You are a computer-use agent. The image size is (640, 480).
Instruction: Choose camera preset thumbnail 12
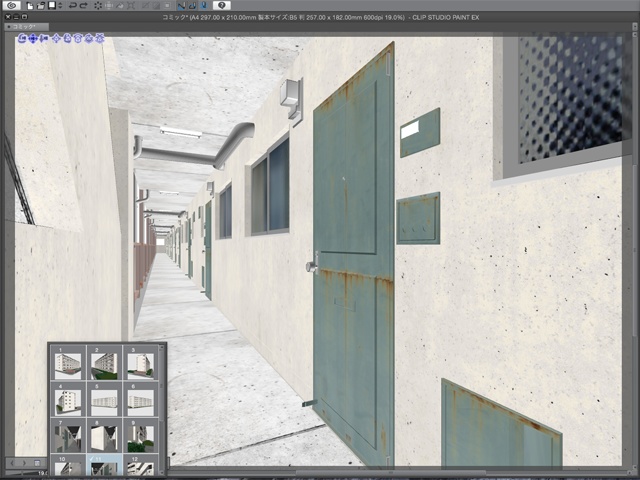141,465
